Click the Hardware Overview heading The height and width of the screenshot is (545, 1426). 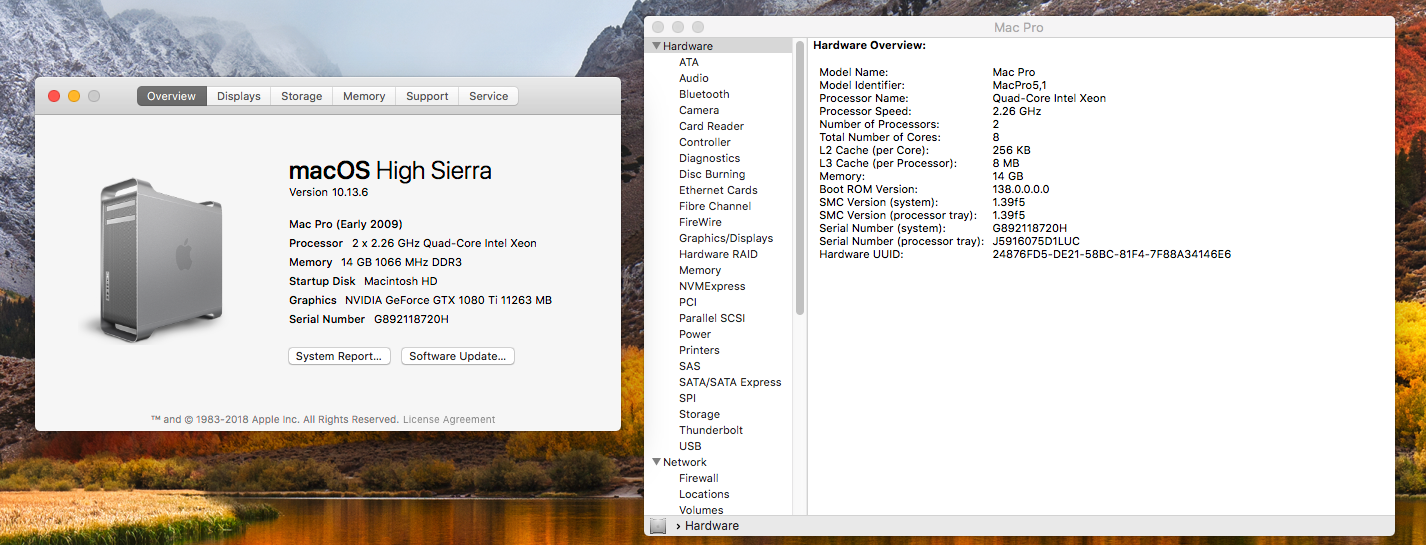pyautogui.click(x=870, y=45)
